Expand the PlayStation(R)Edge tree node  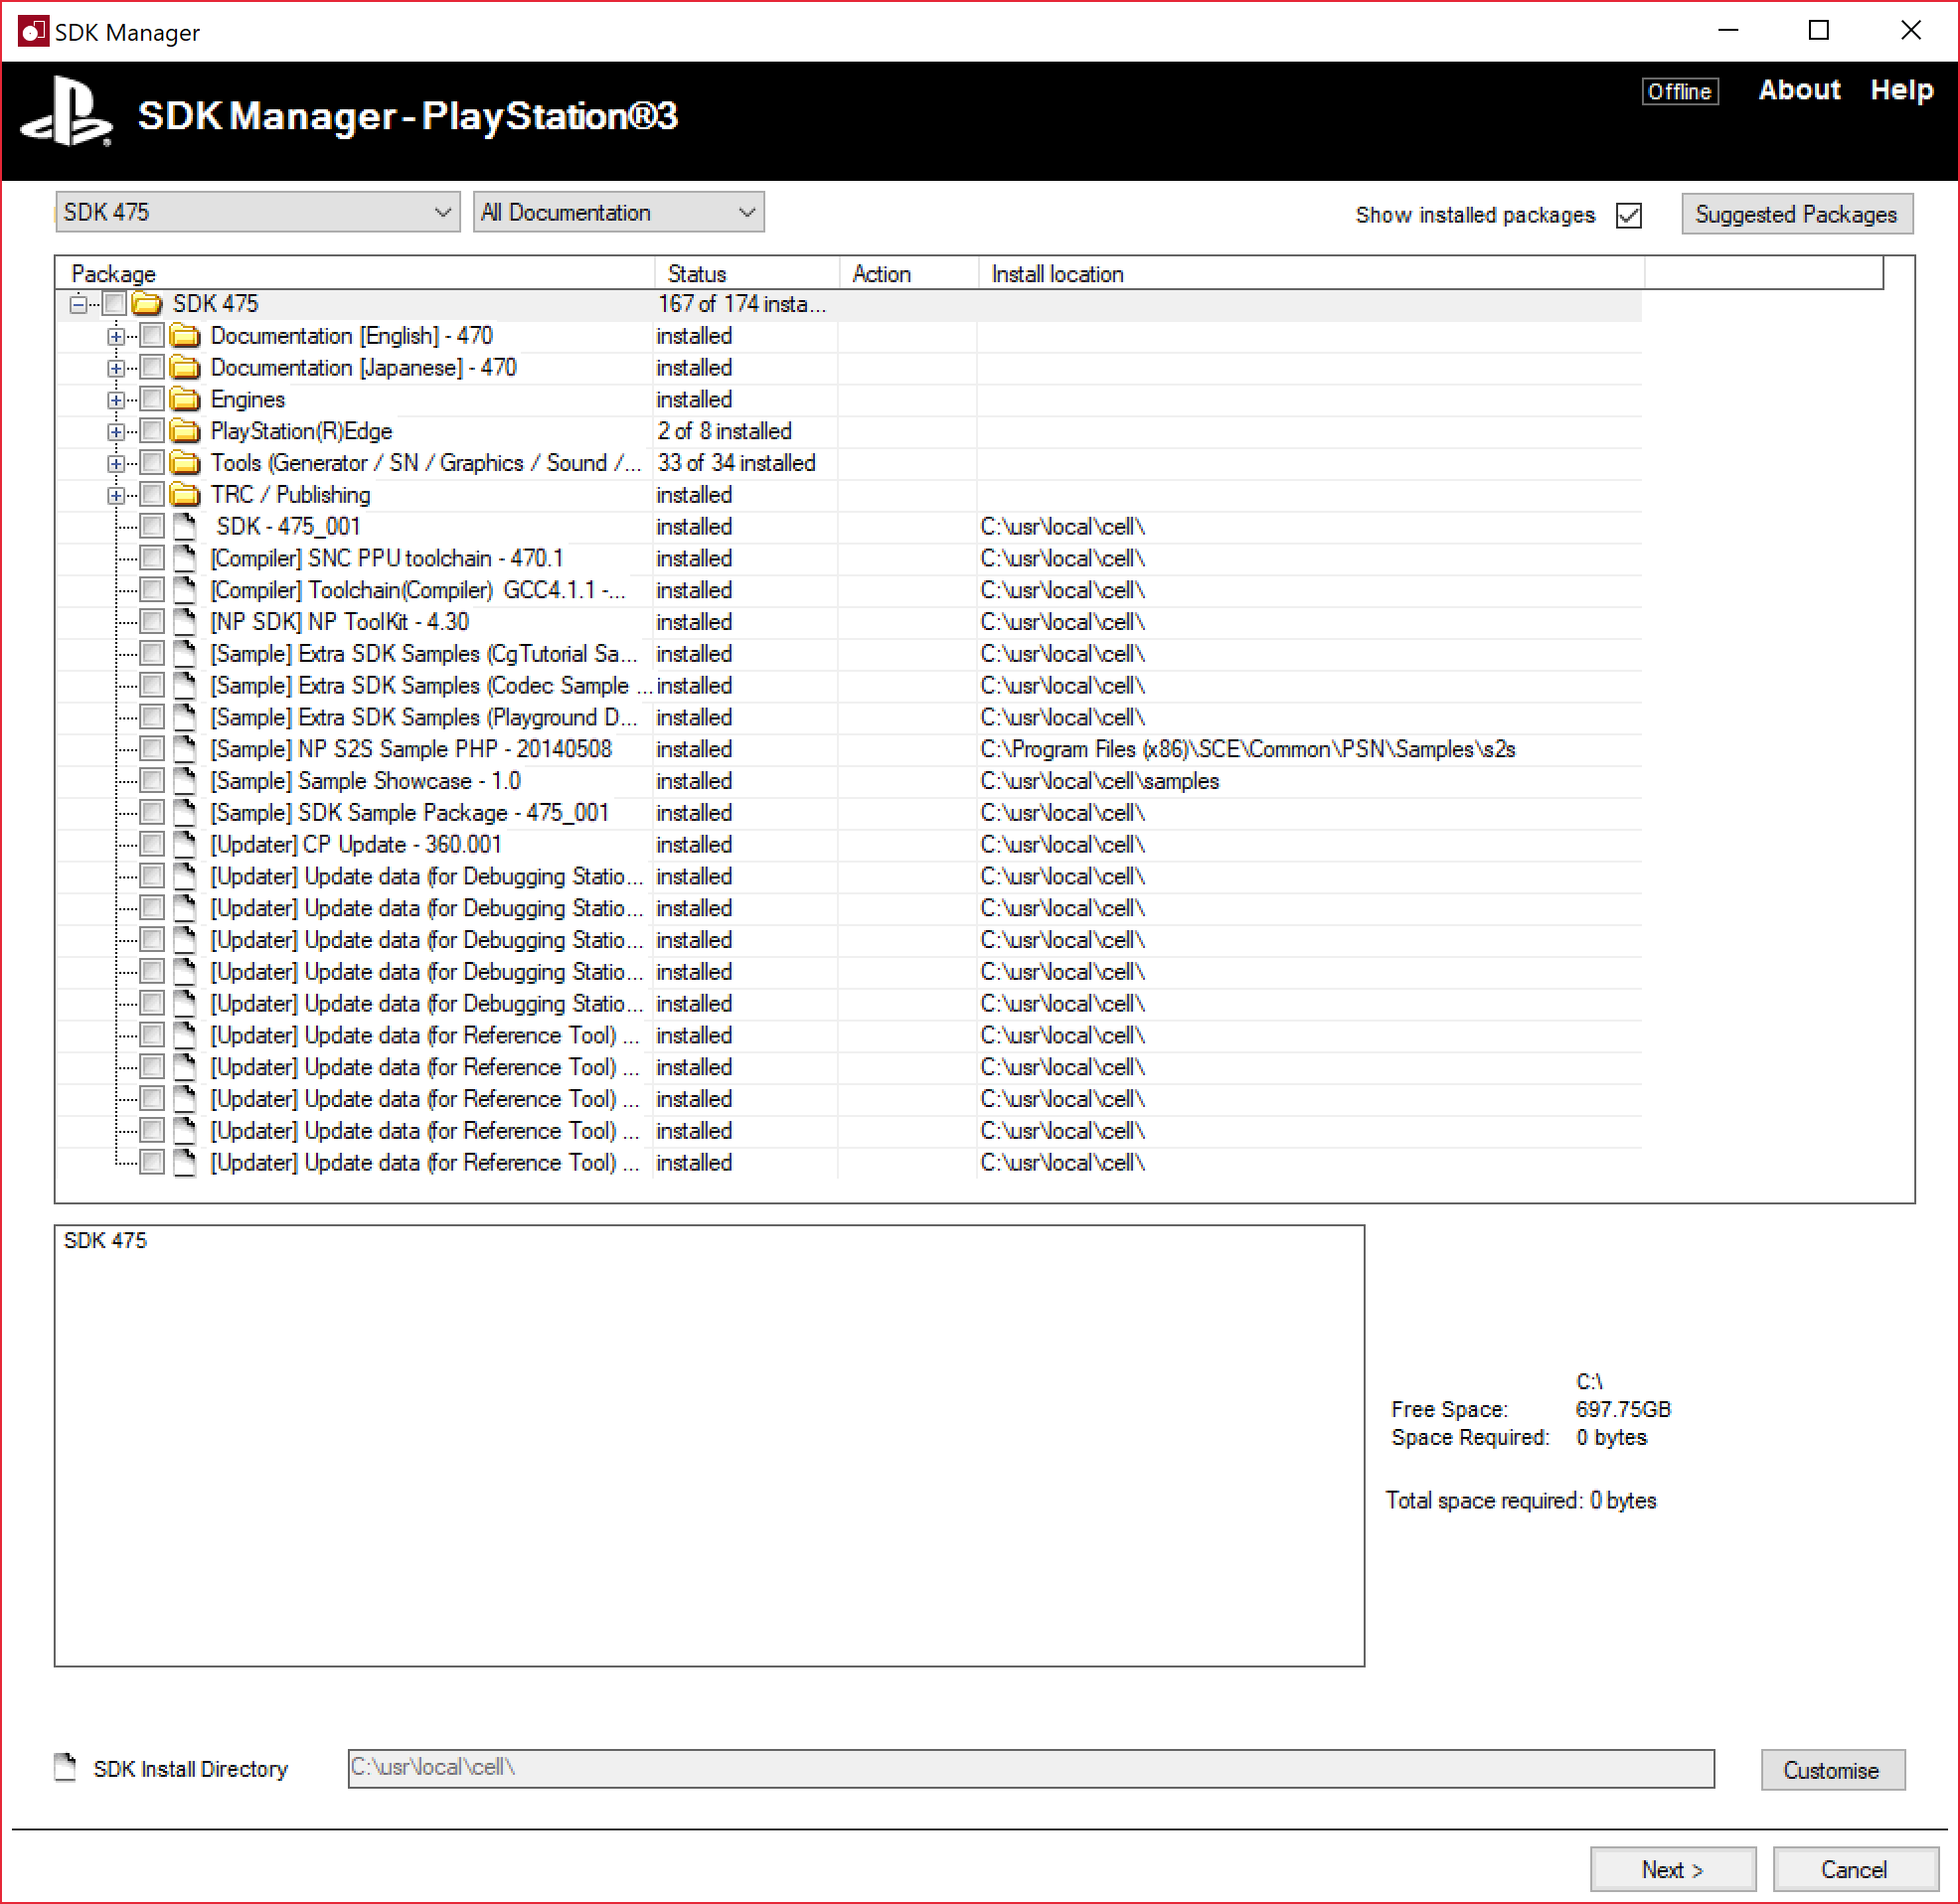[116, 432]
